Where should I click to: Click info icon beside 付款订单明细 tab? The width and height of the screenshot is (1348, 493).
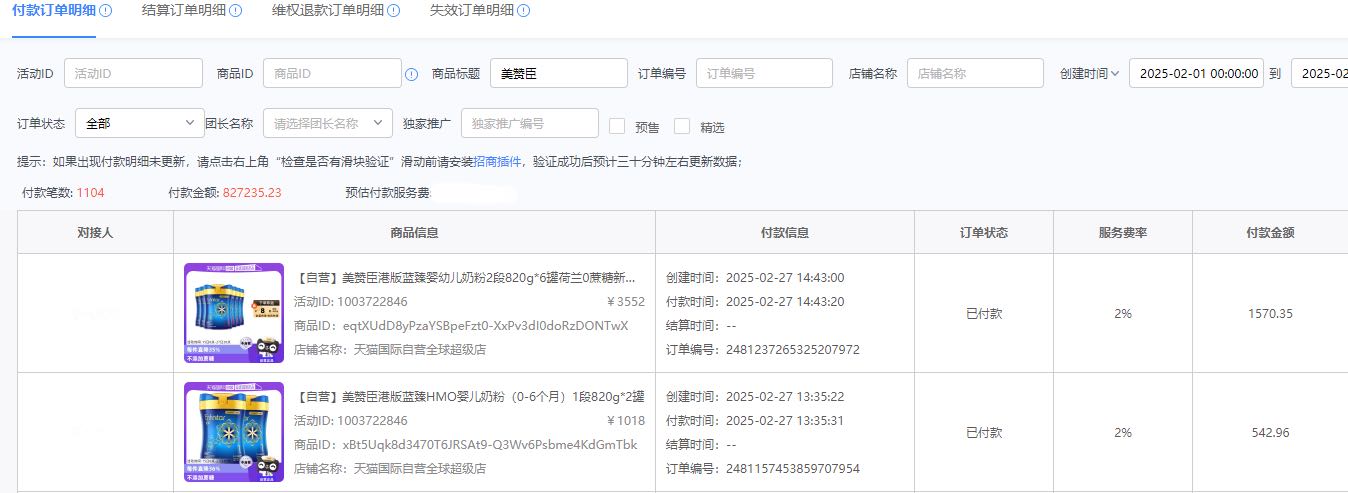pyautogui.click(x=106, y=10)
